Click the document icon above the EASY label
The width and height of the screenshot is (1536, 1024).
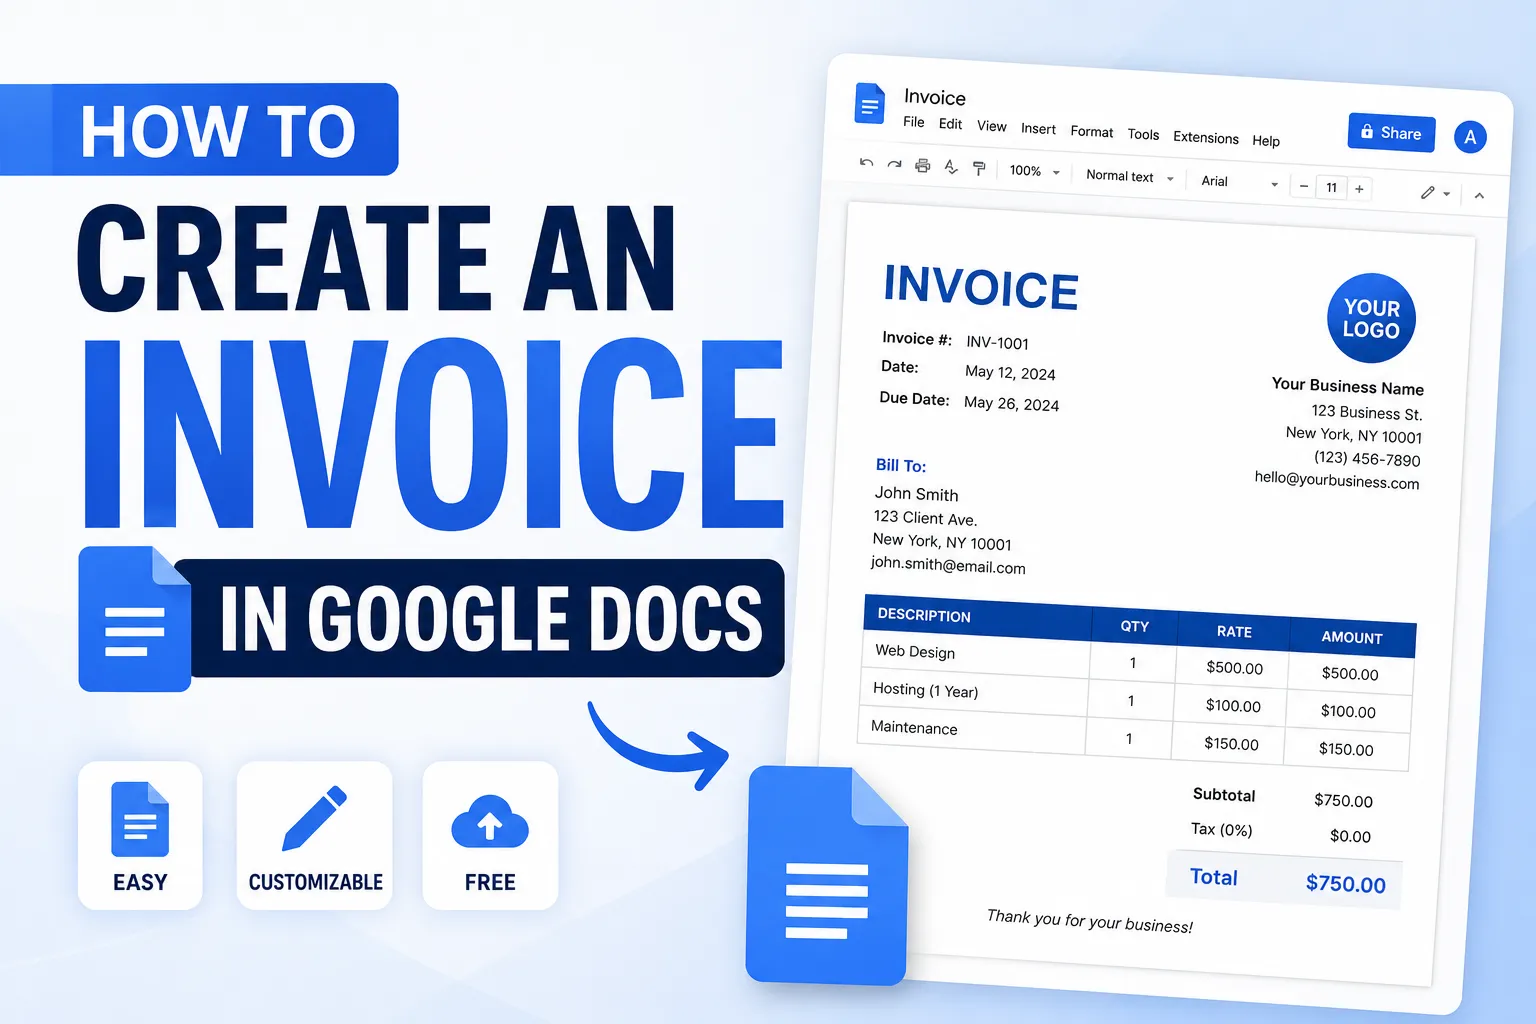click(x=140, y=819)
